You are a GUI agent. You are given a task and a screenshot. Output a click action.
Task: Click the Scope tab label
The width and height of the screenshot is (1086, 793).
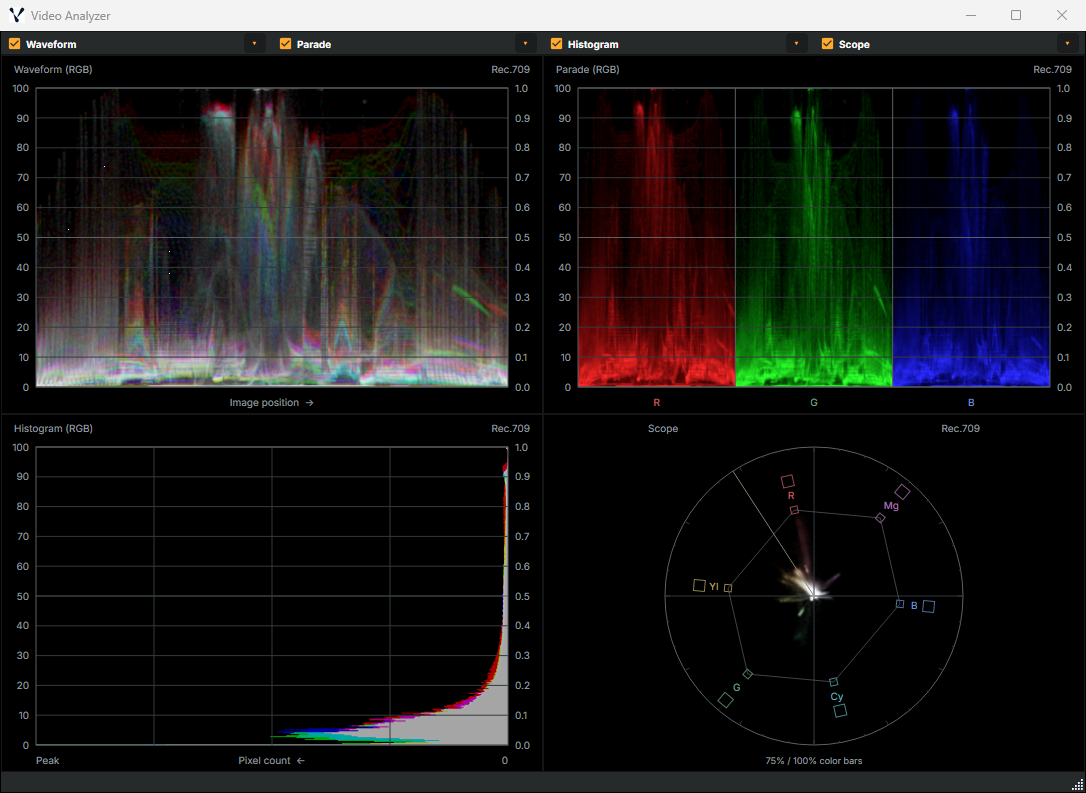coord(854,44)
